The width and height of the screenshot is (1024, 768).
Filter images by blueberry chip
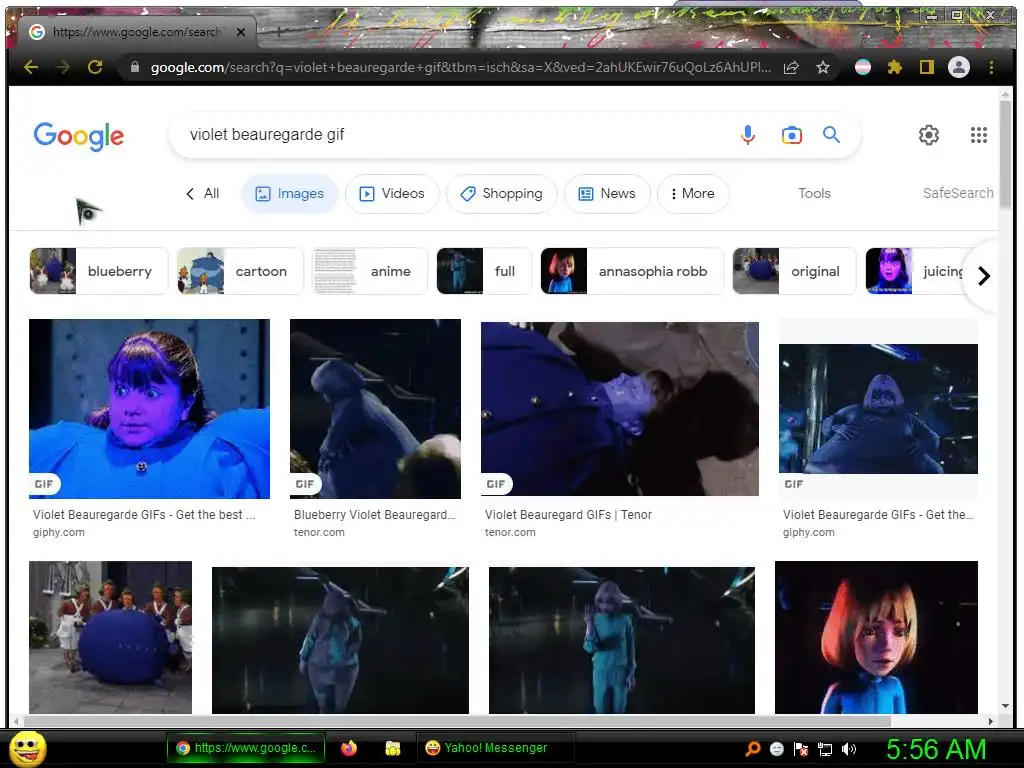pyautogui.click(x=99, y=271)
